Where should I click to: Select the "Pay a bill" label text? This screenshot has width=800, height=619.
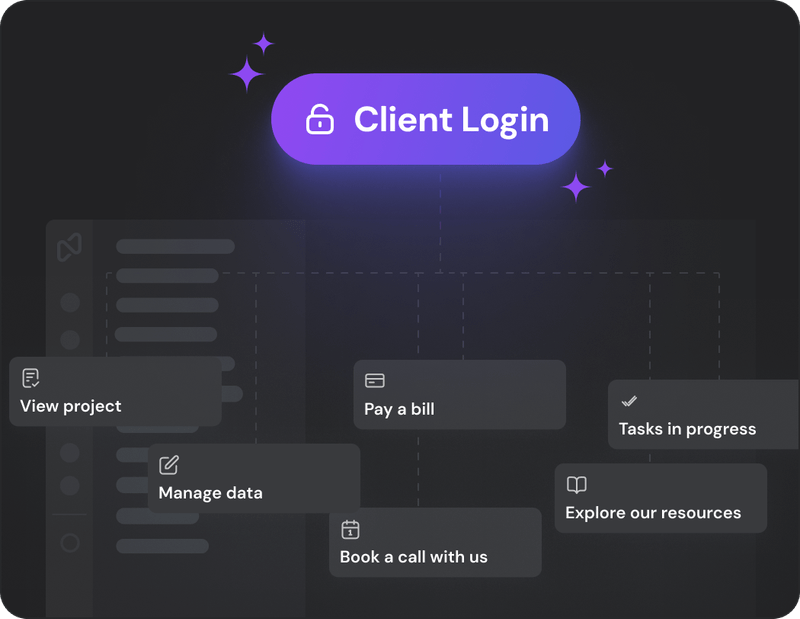coord(399,409)
